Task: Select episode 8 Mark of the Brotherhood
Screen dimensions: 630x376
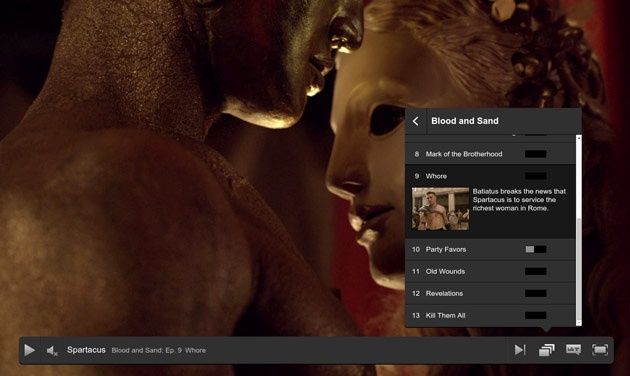Action: 490,154
